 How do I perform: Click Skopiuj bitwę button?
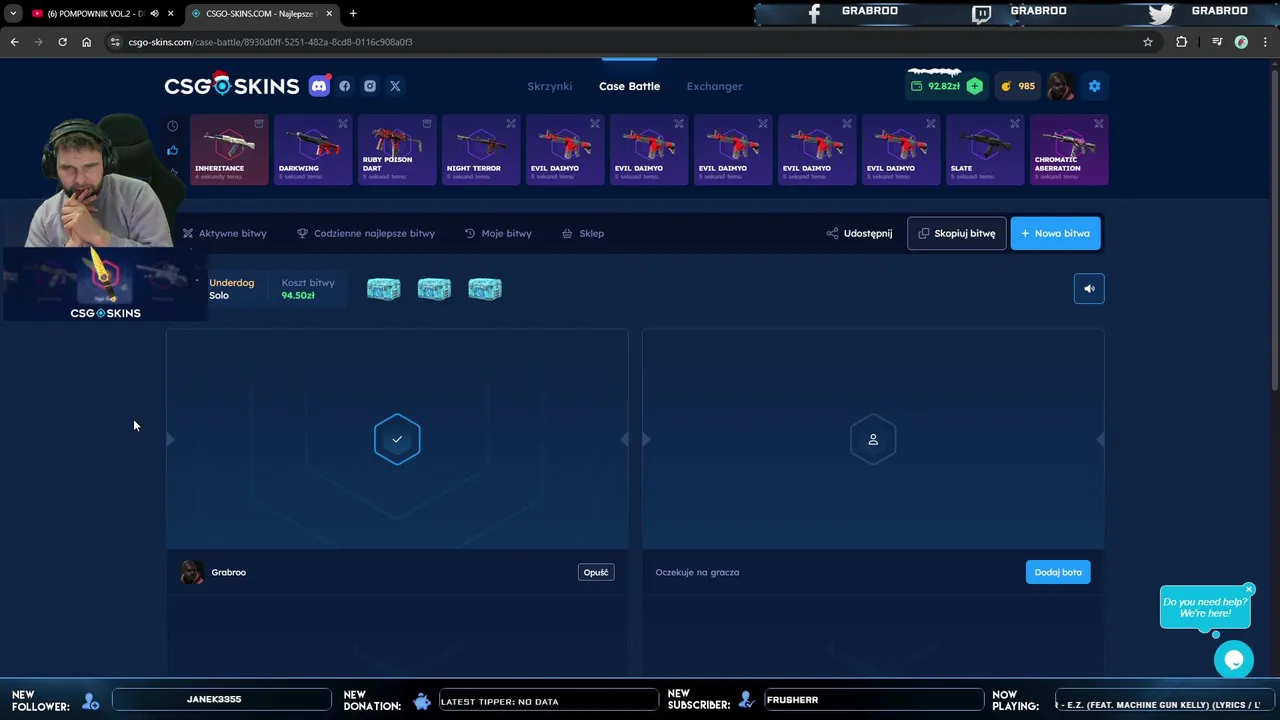[x=957, y=233]
